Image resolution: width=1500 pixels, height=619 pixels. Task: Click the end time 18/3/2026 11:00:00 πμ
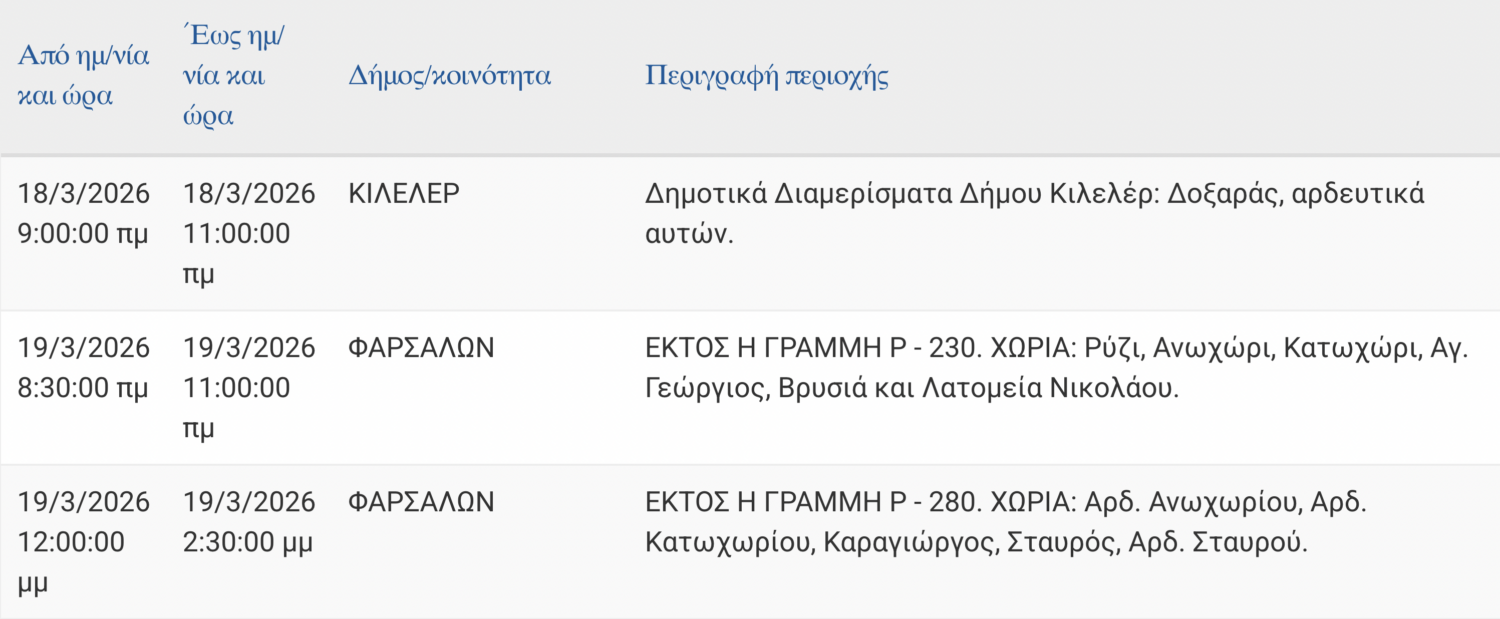click(x=248, y=234)
